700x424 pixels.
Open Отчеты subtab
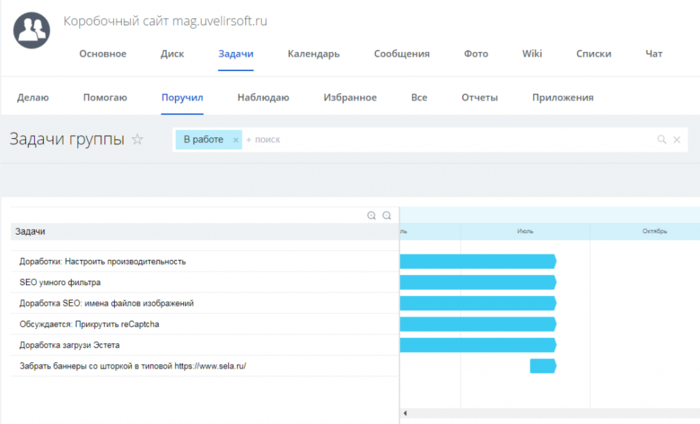(x=479, y=97)
